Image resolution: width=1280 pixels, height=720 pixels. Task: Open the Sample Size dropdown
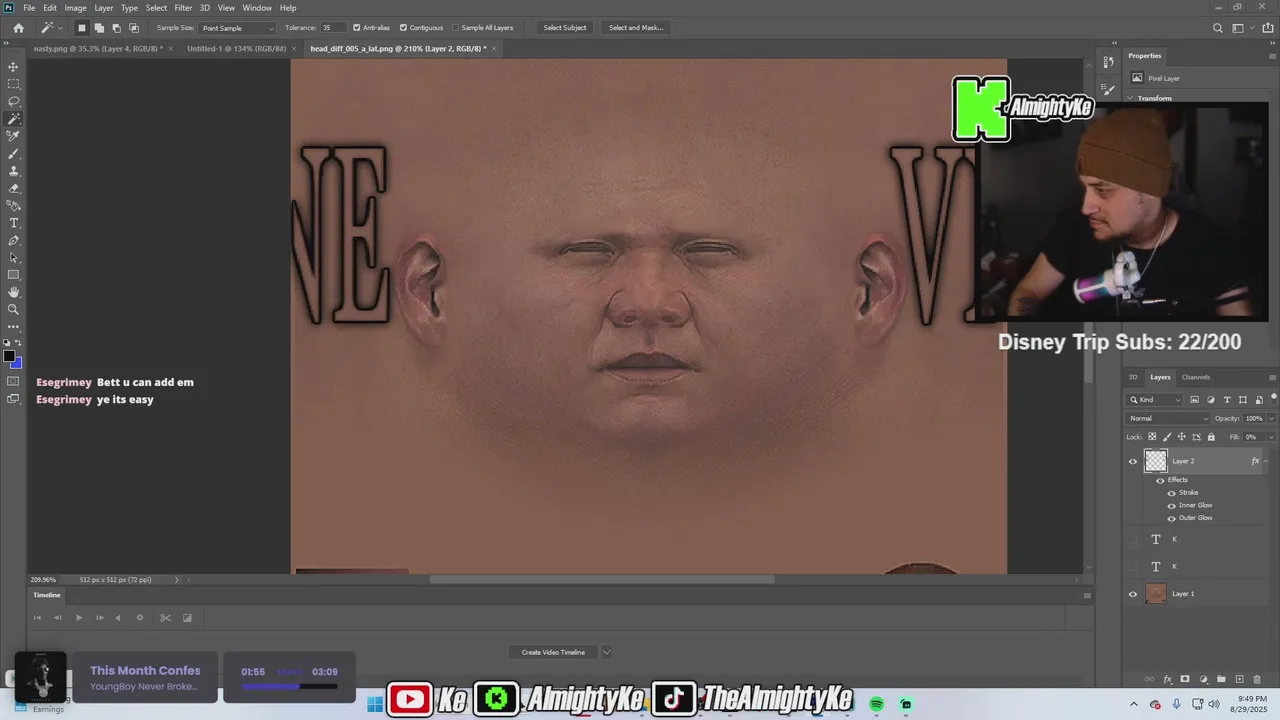pos(237,28)
